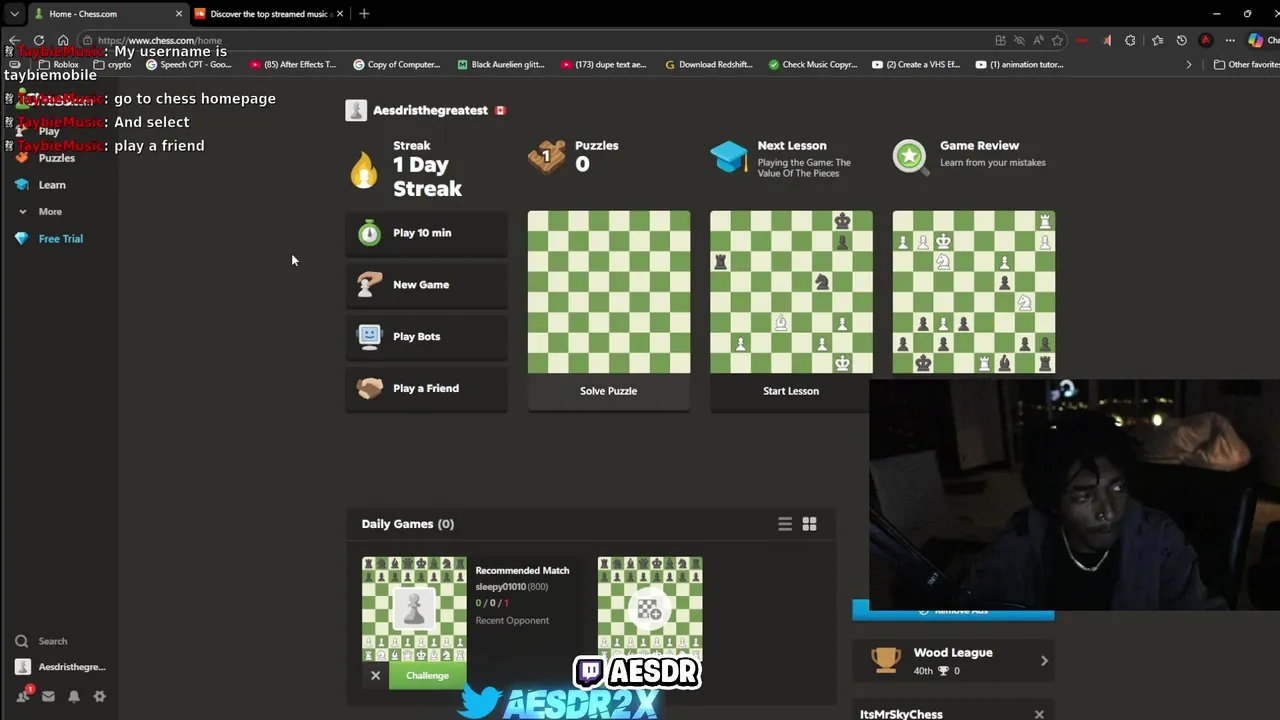1280x720 pixels.
Task: Reload the page with browser refresh button
Action: tap(39, 41)
